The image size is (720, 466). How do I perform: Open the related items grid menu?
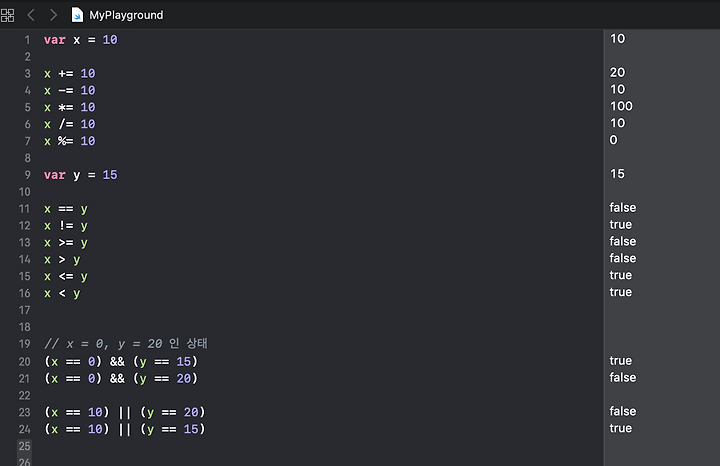pyautogui.click(x=7, y=15)
